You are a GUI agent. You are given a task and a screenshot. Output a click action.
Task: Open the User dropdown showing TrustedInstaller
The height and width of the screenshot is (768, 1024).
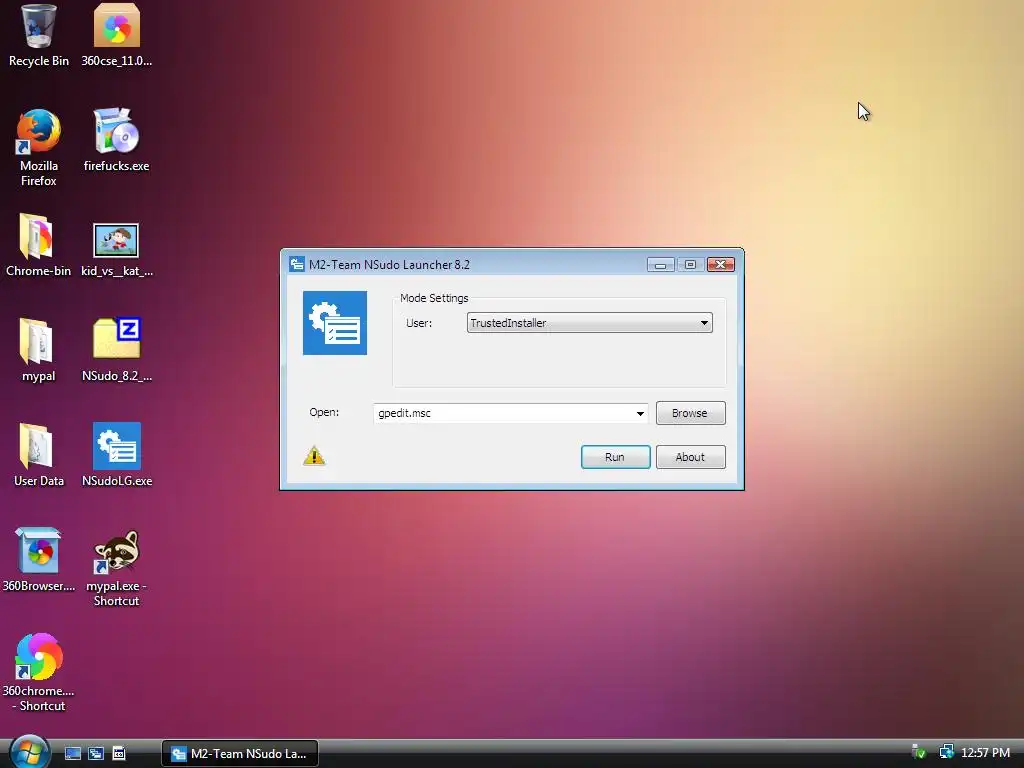tap(590, 323)
